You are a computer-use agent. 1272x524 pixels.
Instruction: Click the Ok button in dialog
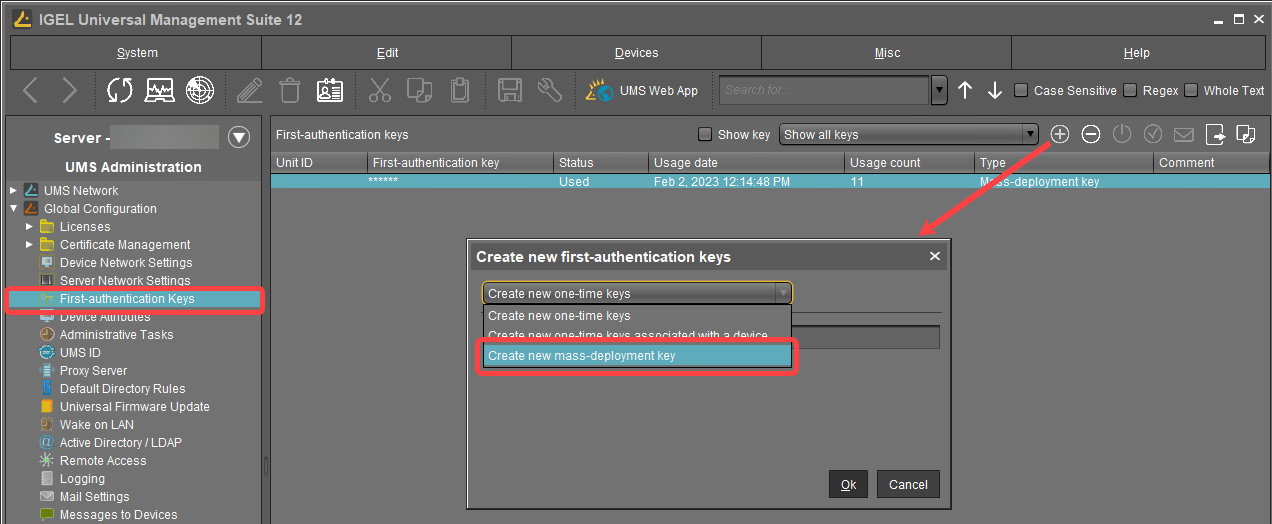848,484
